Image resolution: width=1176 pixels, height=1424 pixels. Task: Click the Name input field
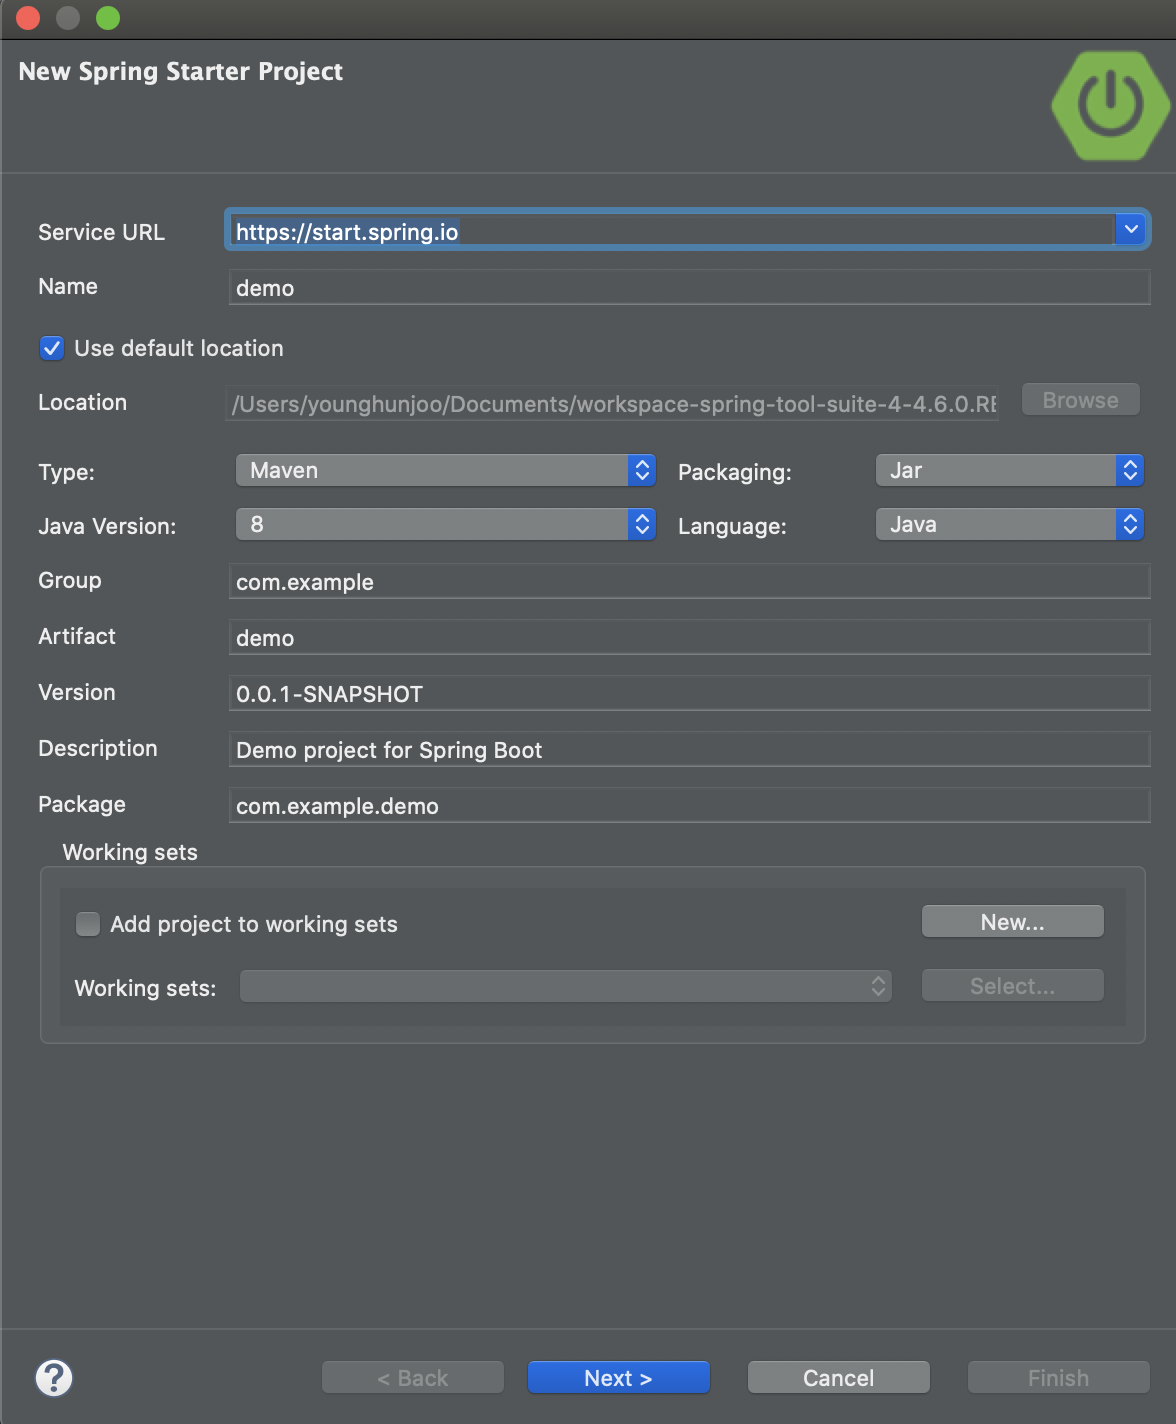point(690,287)
